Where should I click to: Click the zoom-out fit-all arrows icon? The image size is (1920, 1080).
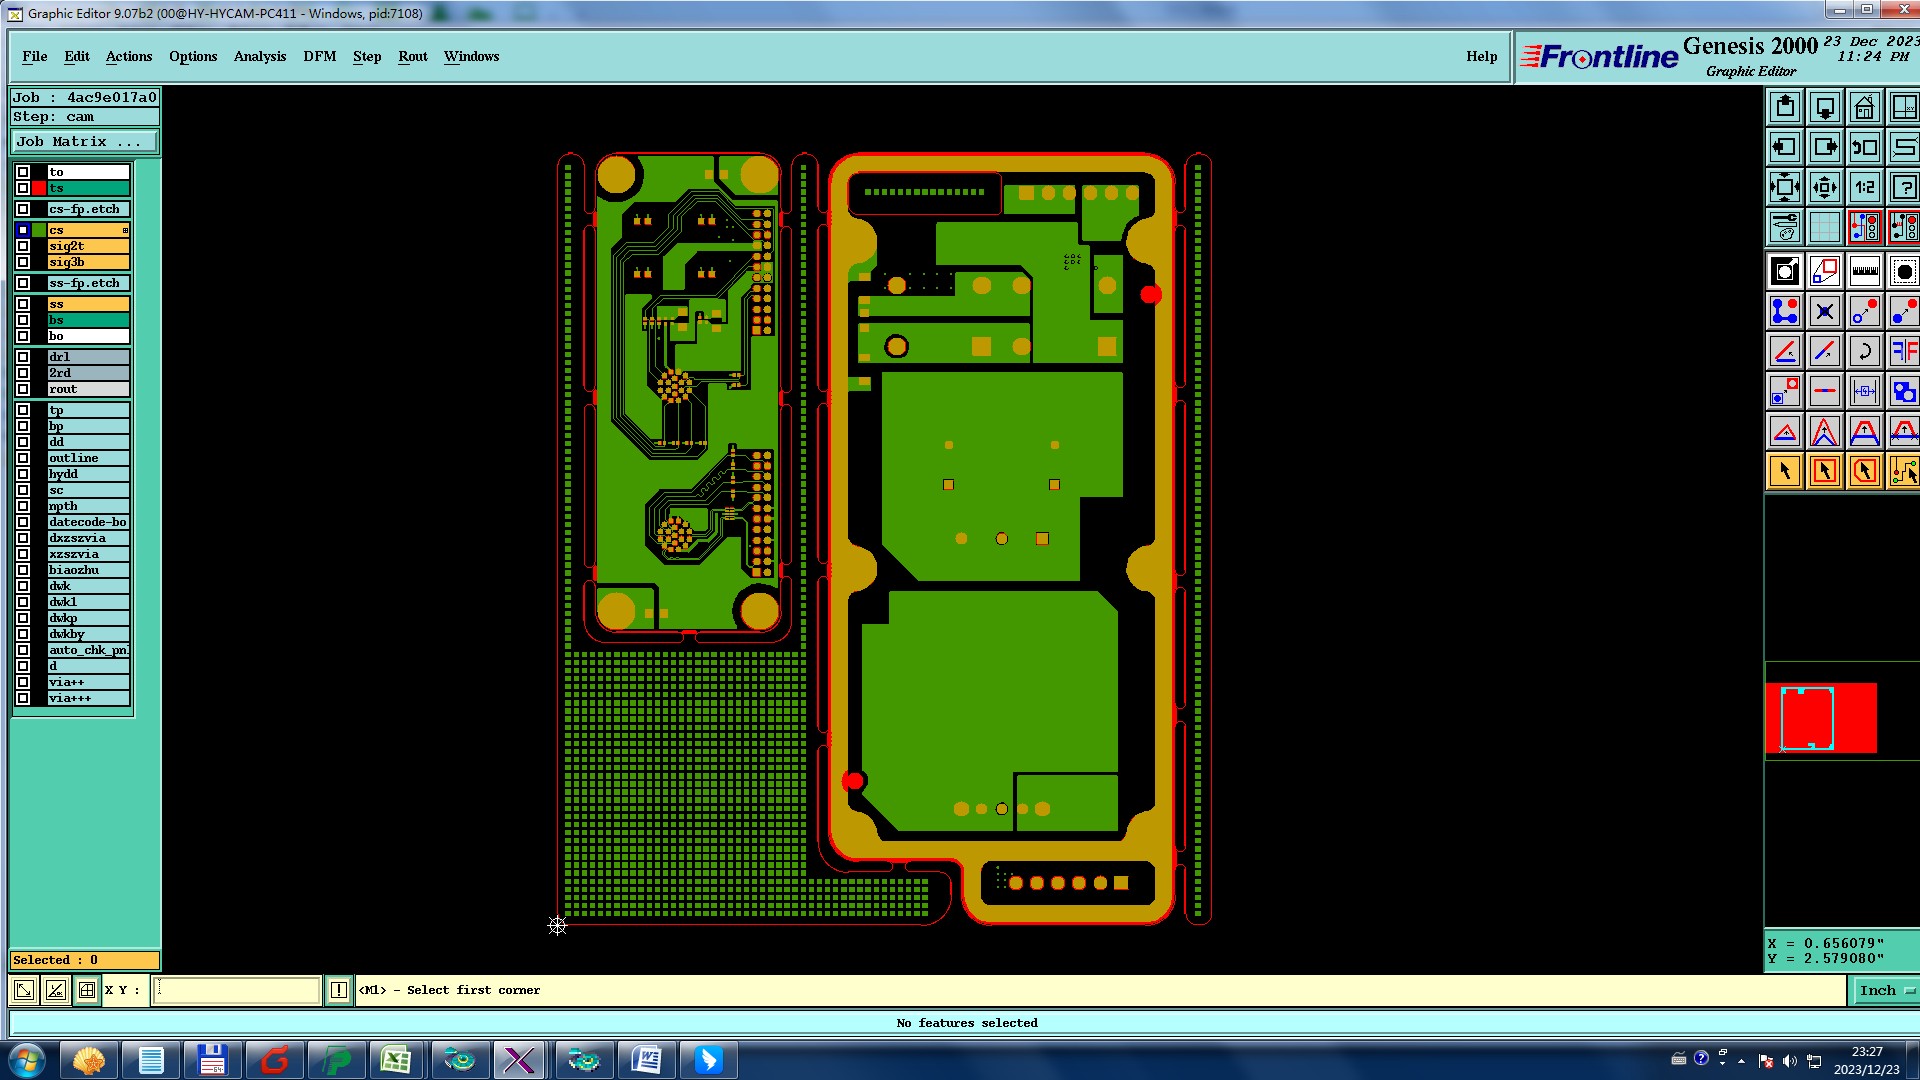click(x=1784, y=187)
